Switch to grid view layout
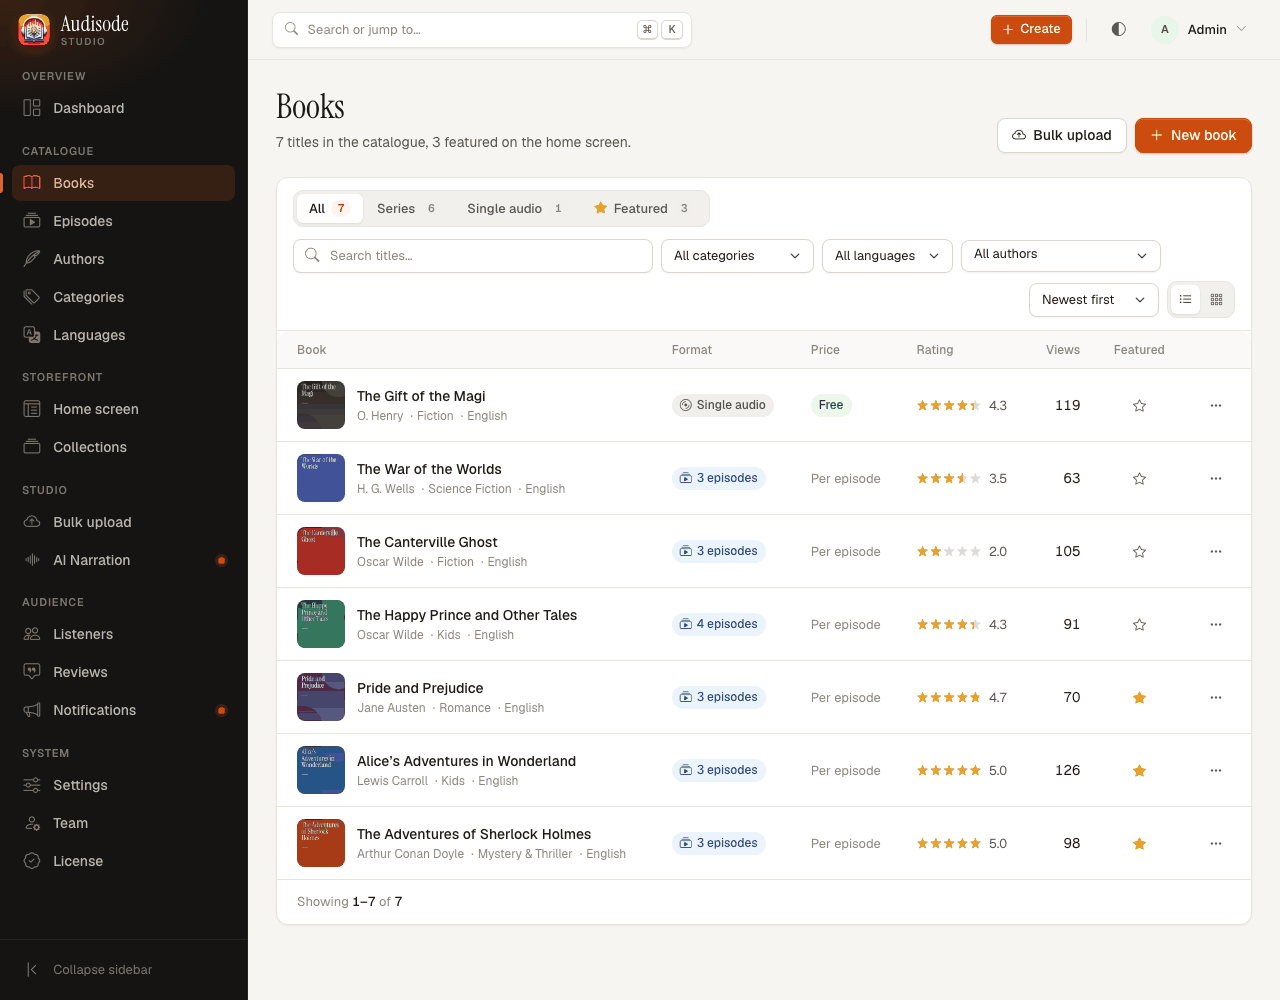This screenshot has height=1000, width=1280. (x=1216, y=300)
